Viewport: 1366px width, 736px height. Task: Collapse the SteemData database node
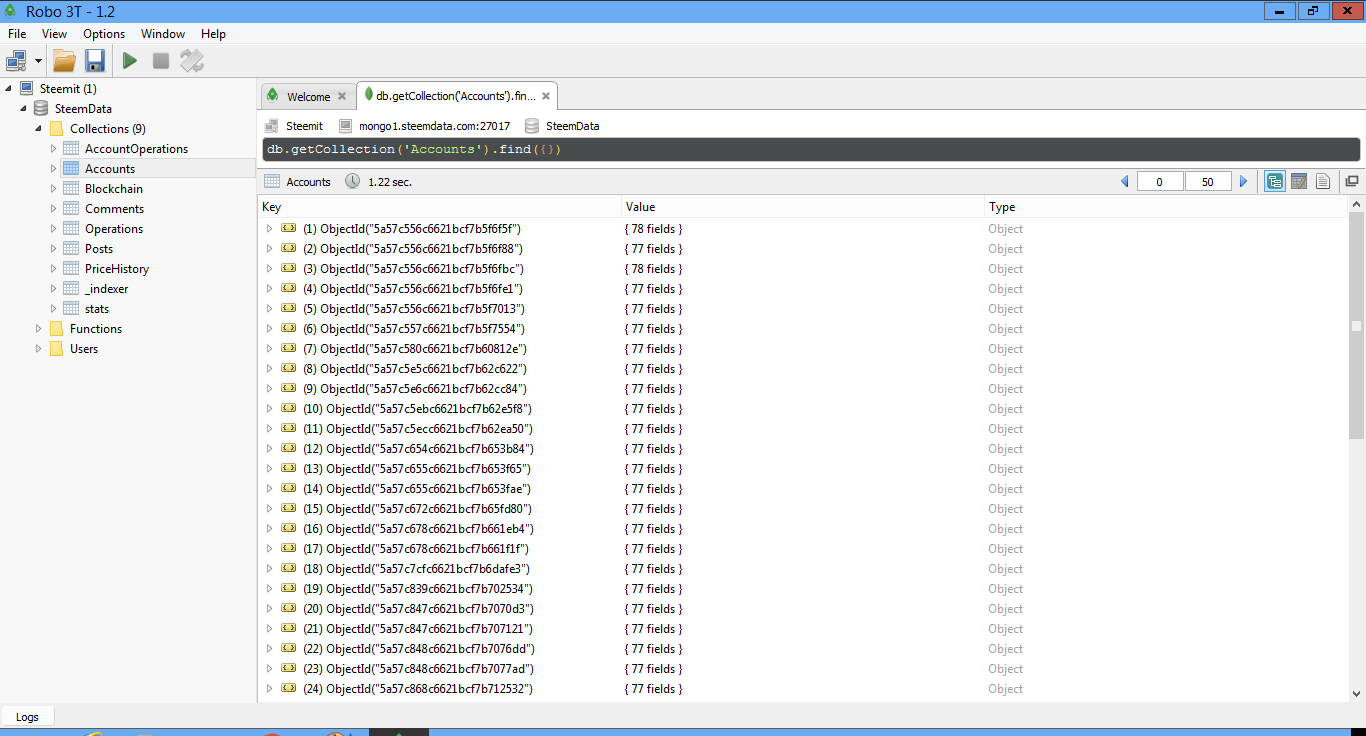[24, 109]
